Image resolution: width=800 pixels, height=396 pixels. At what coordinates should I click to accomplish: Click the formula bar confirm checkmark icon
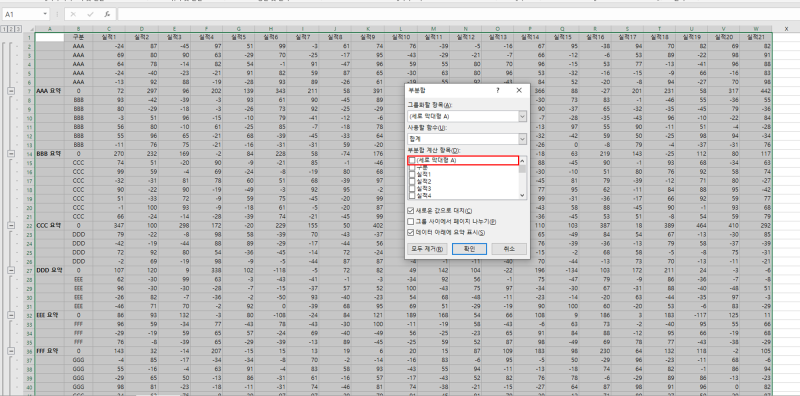pos(90,14)
